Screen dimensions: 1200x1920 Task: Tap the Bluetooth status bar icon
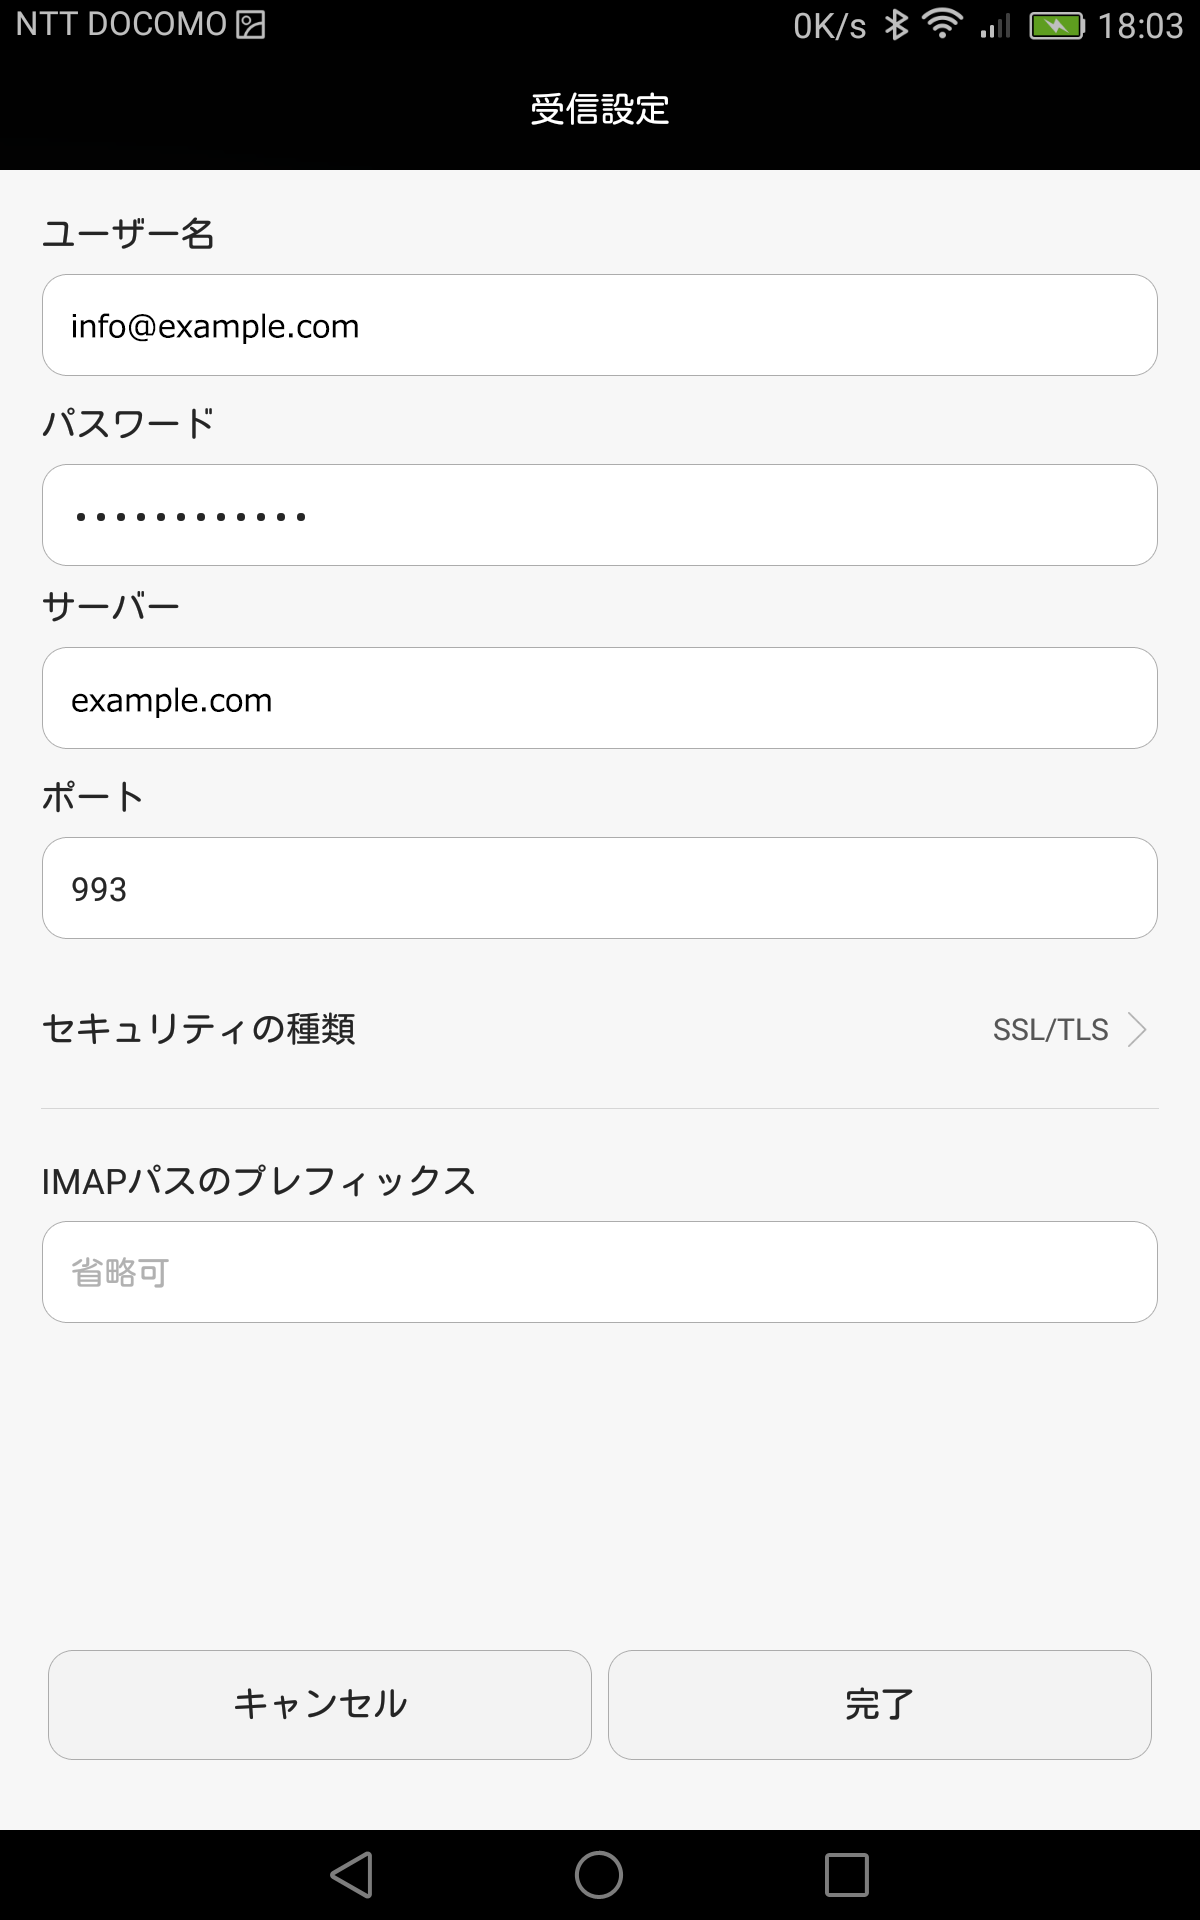pyautogui.click(x=897, y=25)
